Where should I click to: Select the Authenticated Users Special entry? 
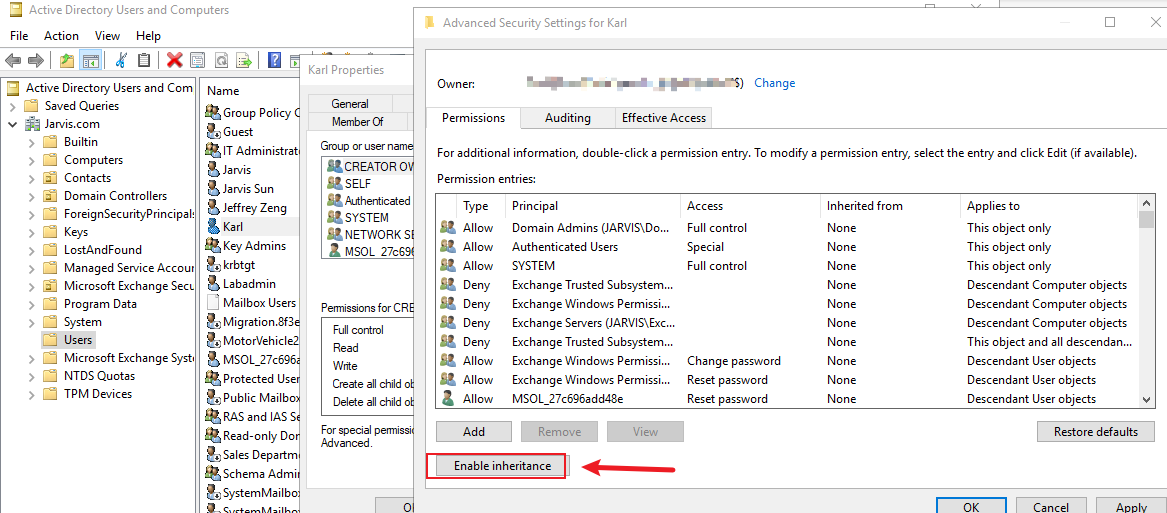pos(787,246)
